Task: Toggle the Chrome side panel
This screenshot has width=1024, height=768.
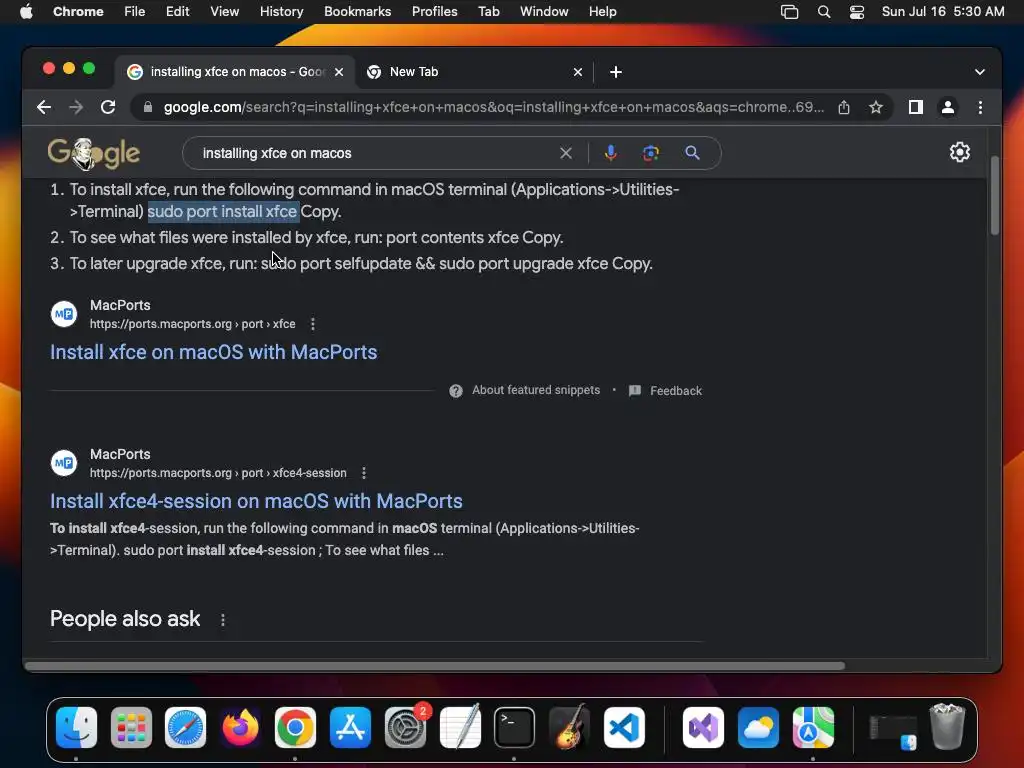Action: pos(916,107)
